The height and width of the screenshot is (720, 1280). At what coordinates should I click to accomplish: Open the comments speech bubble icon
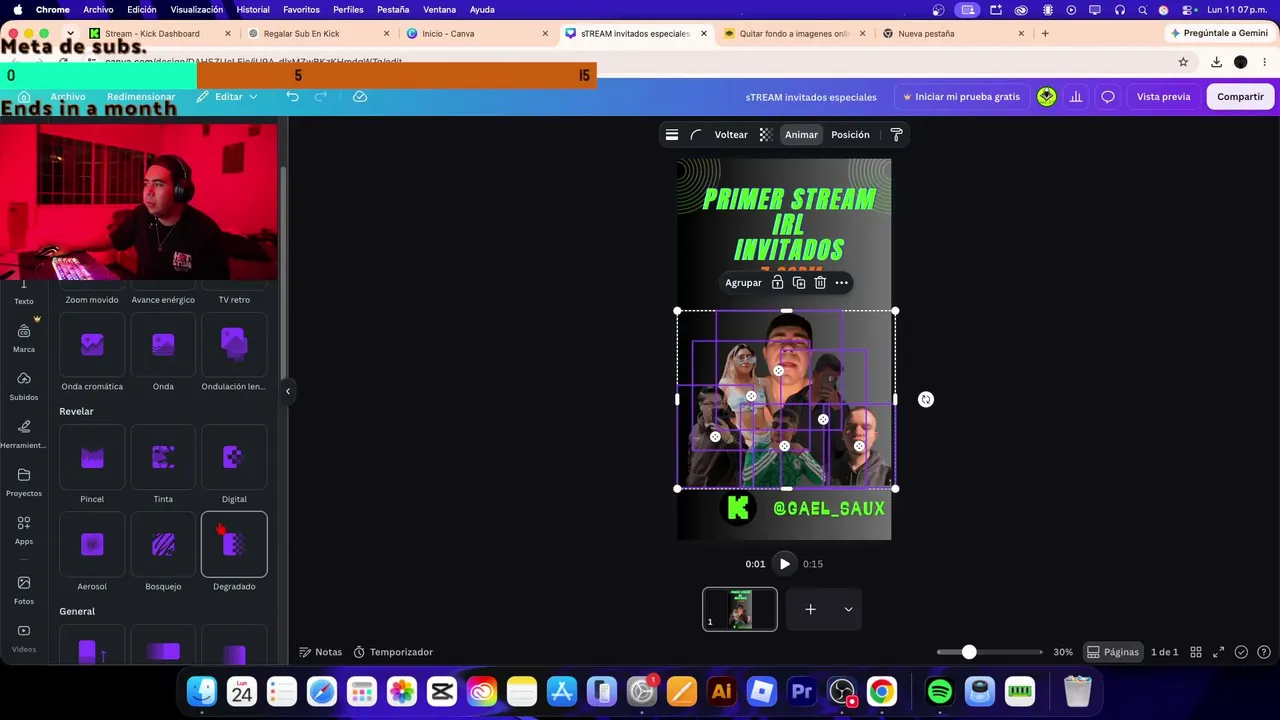[1108, 97]
